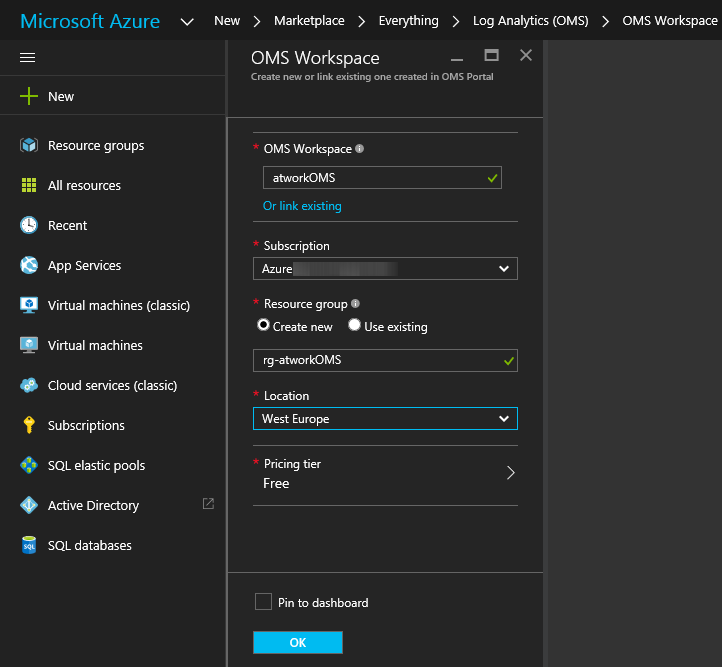Viewport: 722px width, 667px height.
Task: Open Log Analytics (OMS) breadcrumb item
Action: 530,20
